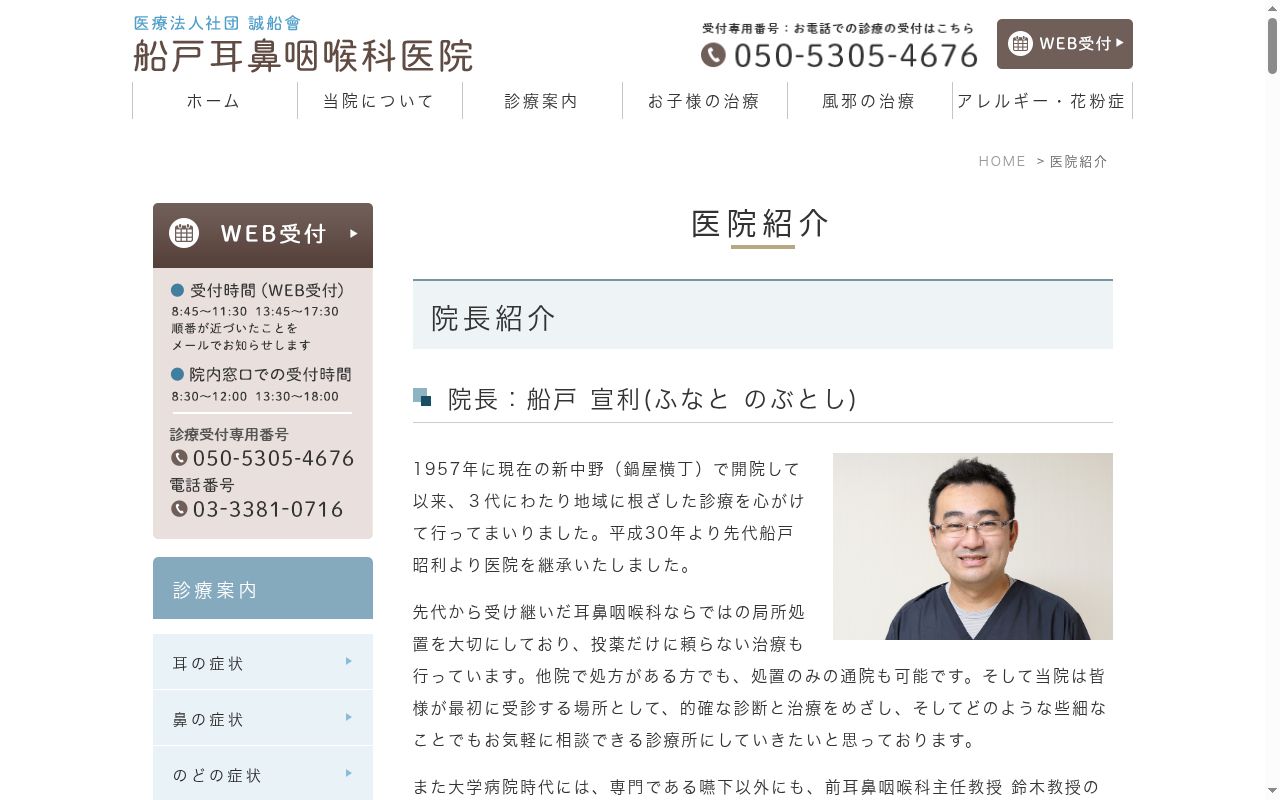Image resolution: width=1280 pixels, height=800 pixels.
Task: Open the お子様の治療 menu item
Action: click(704, 101)
